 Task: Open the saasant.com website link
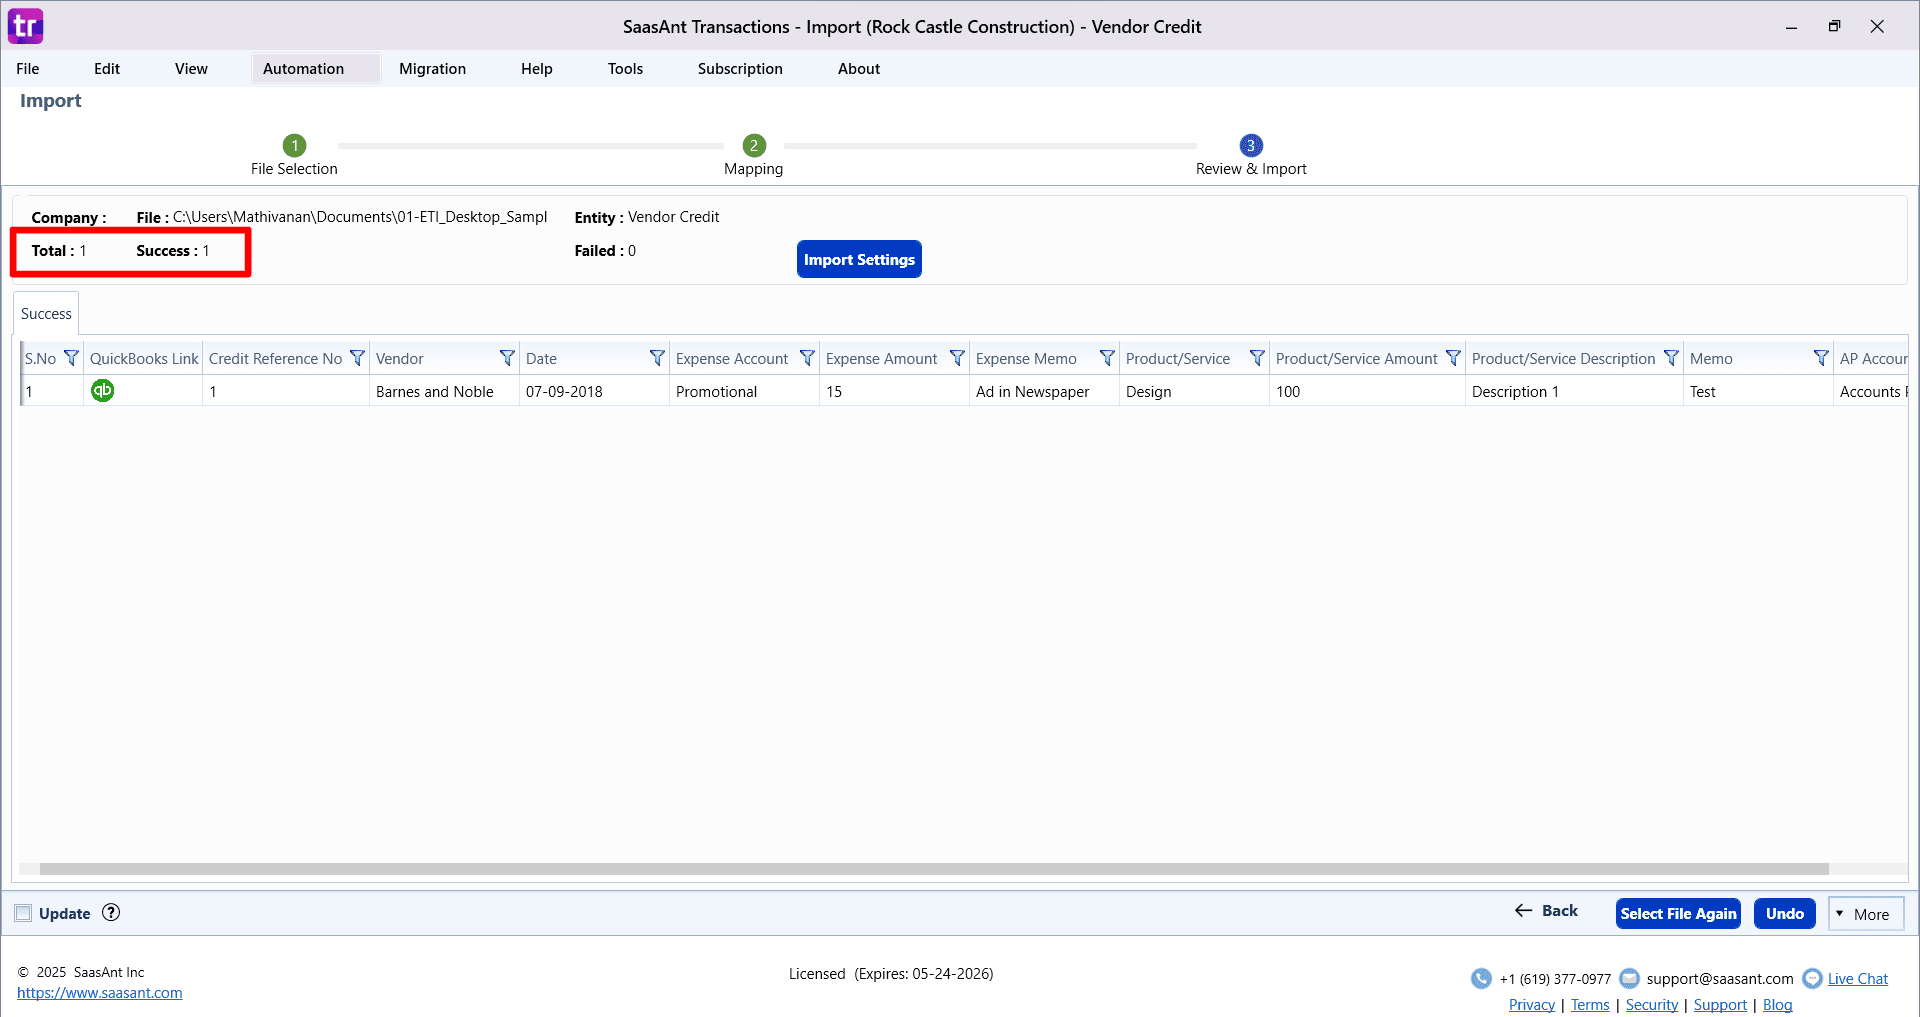click(100, 992)
